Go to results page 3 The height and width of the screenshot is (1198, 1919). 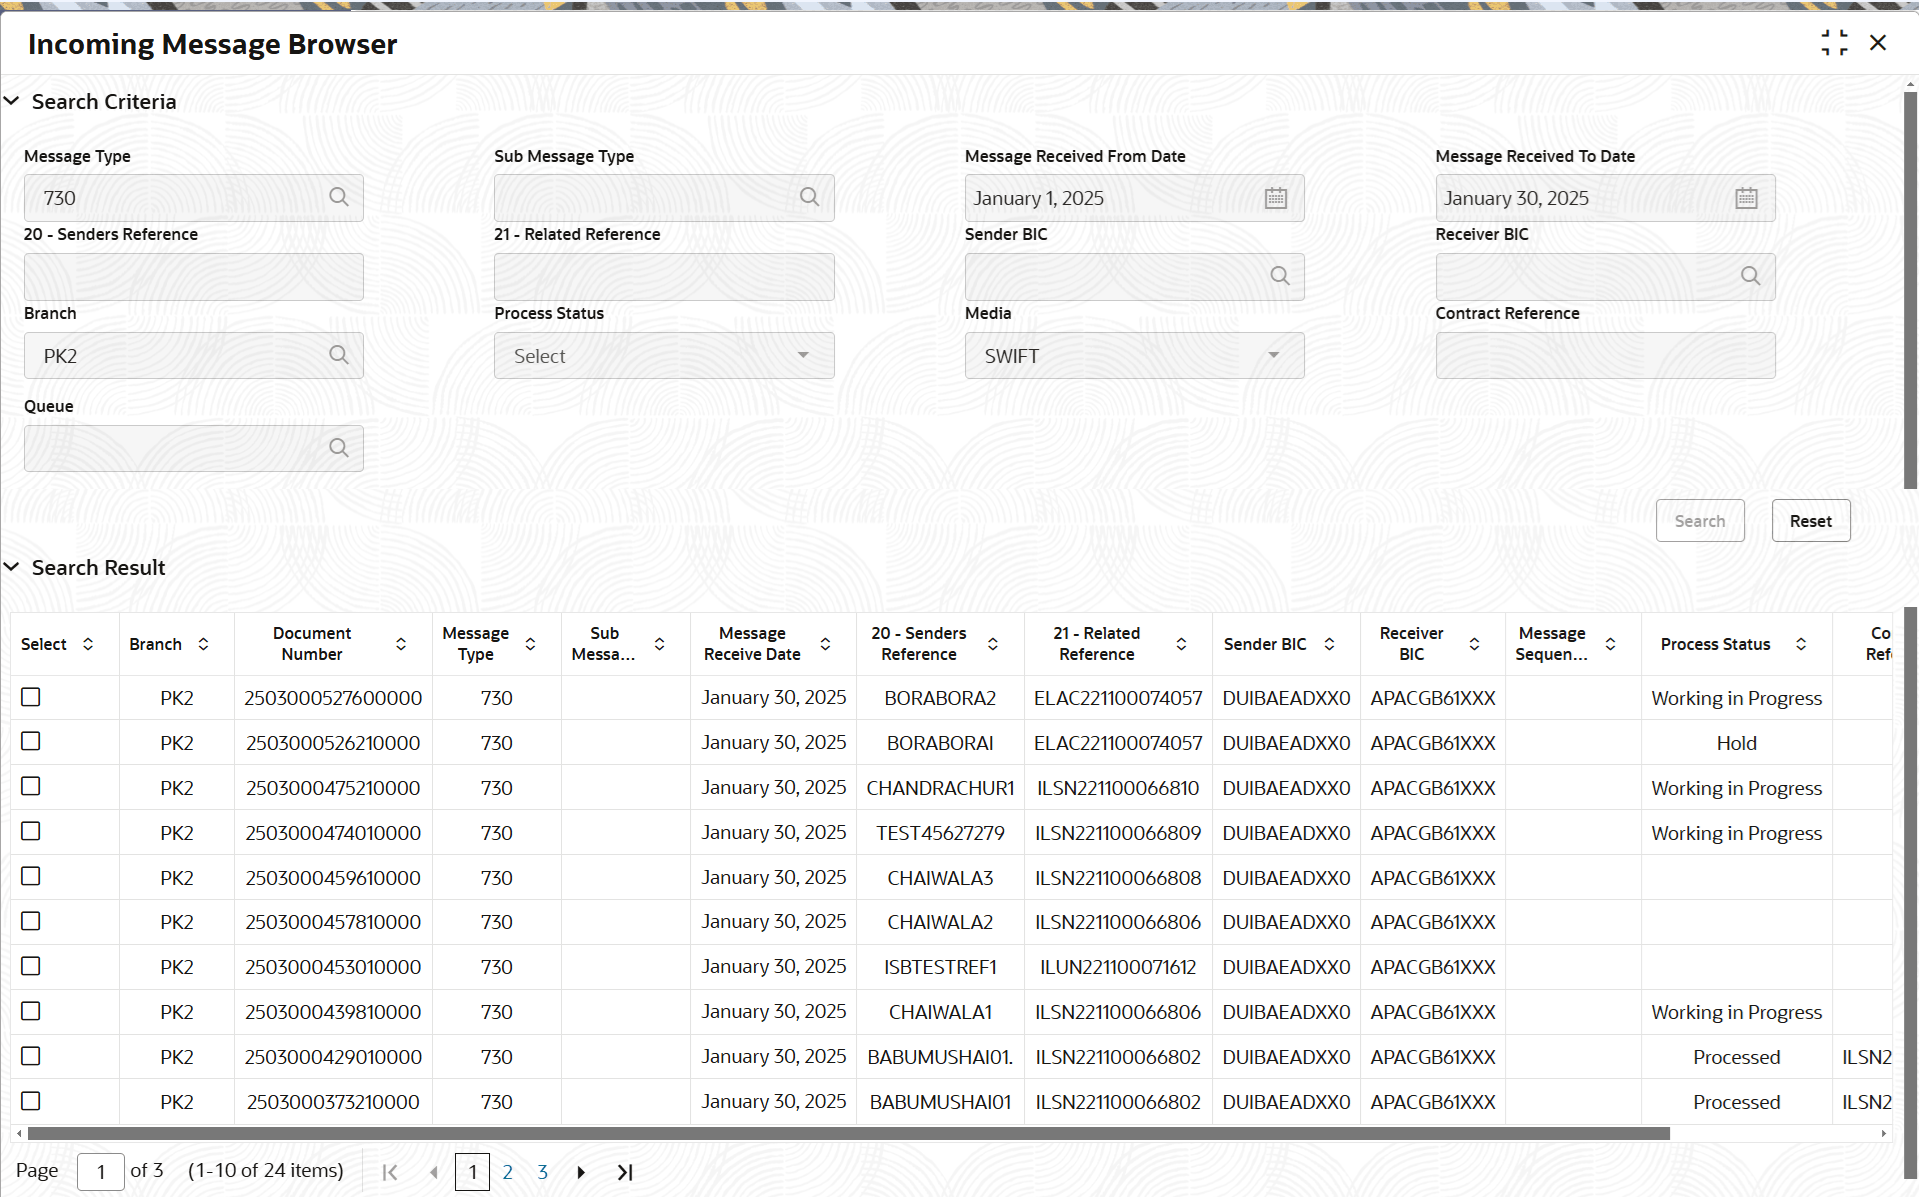[x=543, y=1172]
